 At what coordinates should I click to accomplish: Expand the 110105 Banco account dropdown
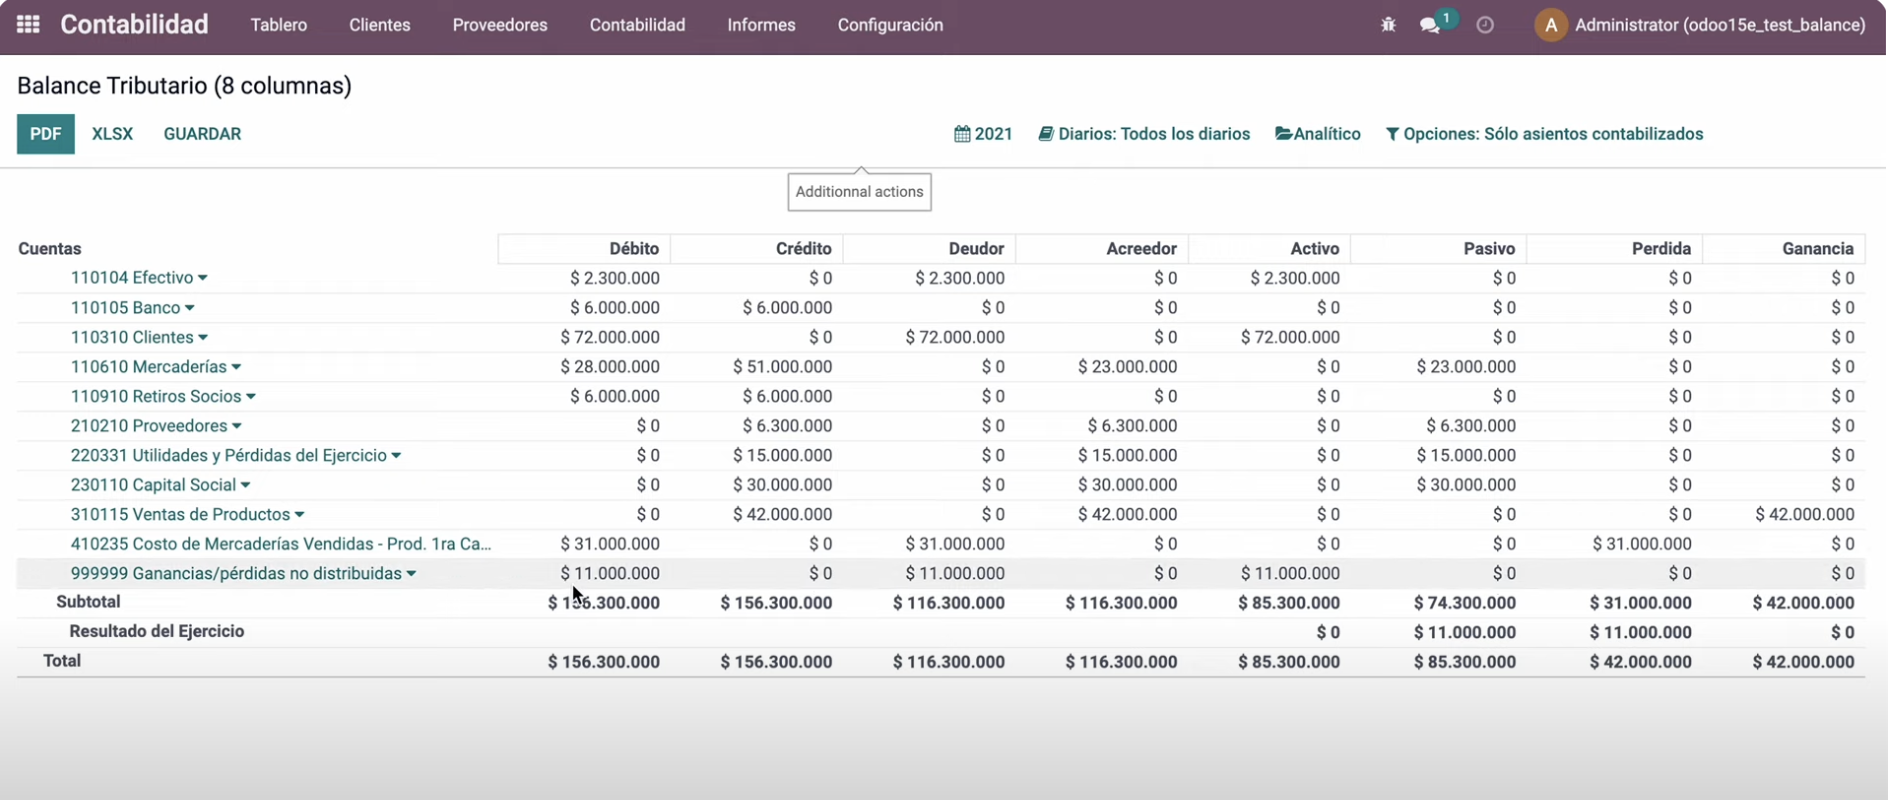[x=190, y=309]
